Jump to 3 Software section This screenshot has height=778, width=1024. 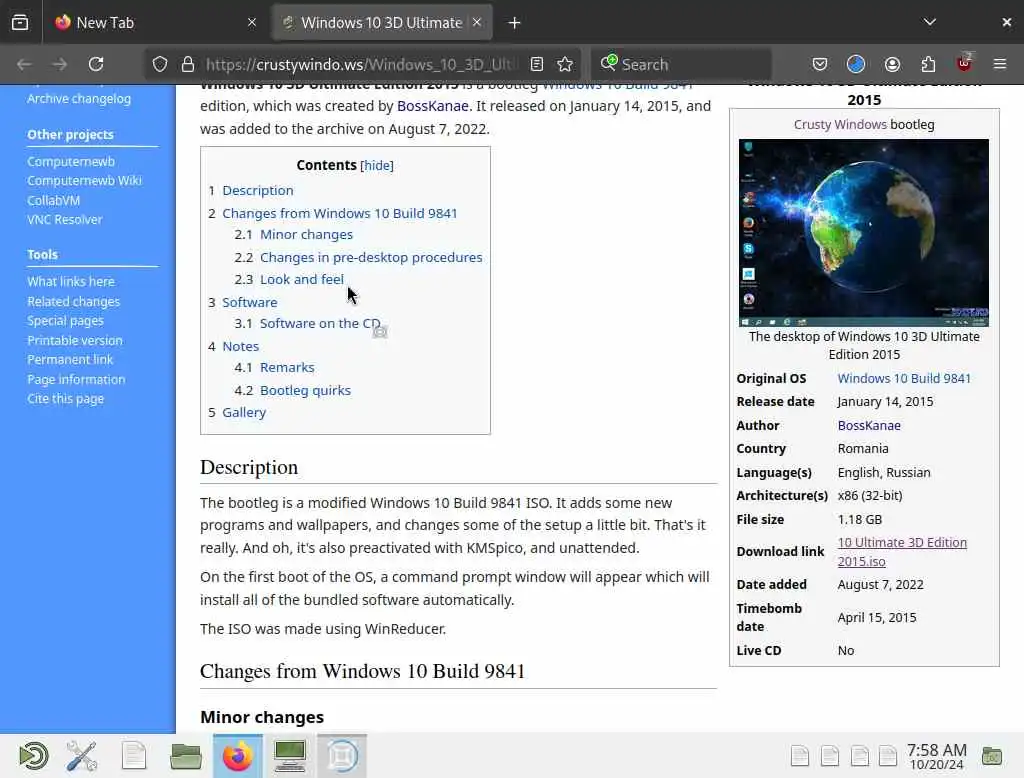point(249,302)
